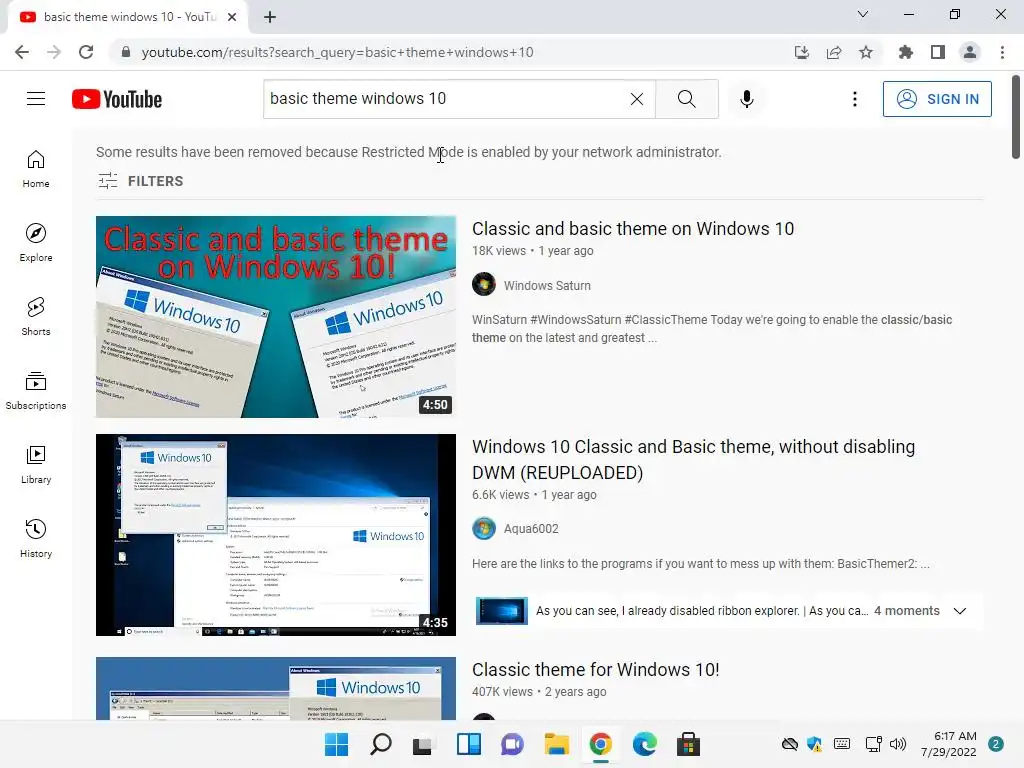Open Chrome's three-dot menu
This screenshot has width=1024, height=768.
(1002, 52)
